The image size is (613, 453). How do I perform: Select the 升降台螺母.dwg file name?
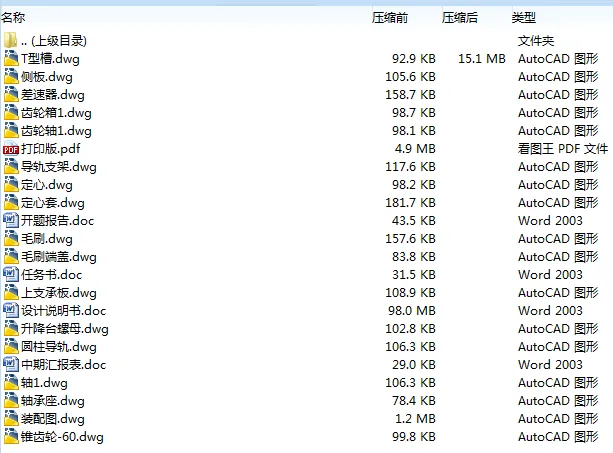[x=65, y=329]
